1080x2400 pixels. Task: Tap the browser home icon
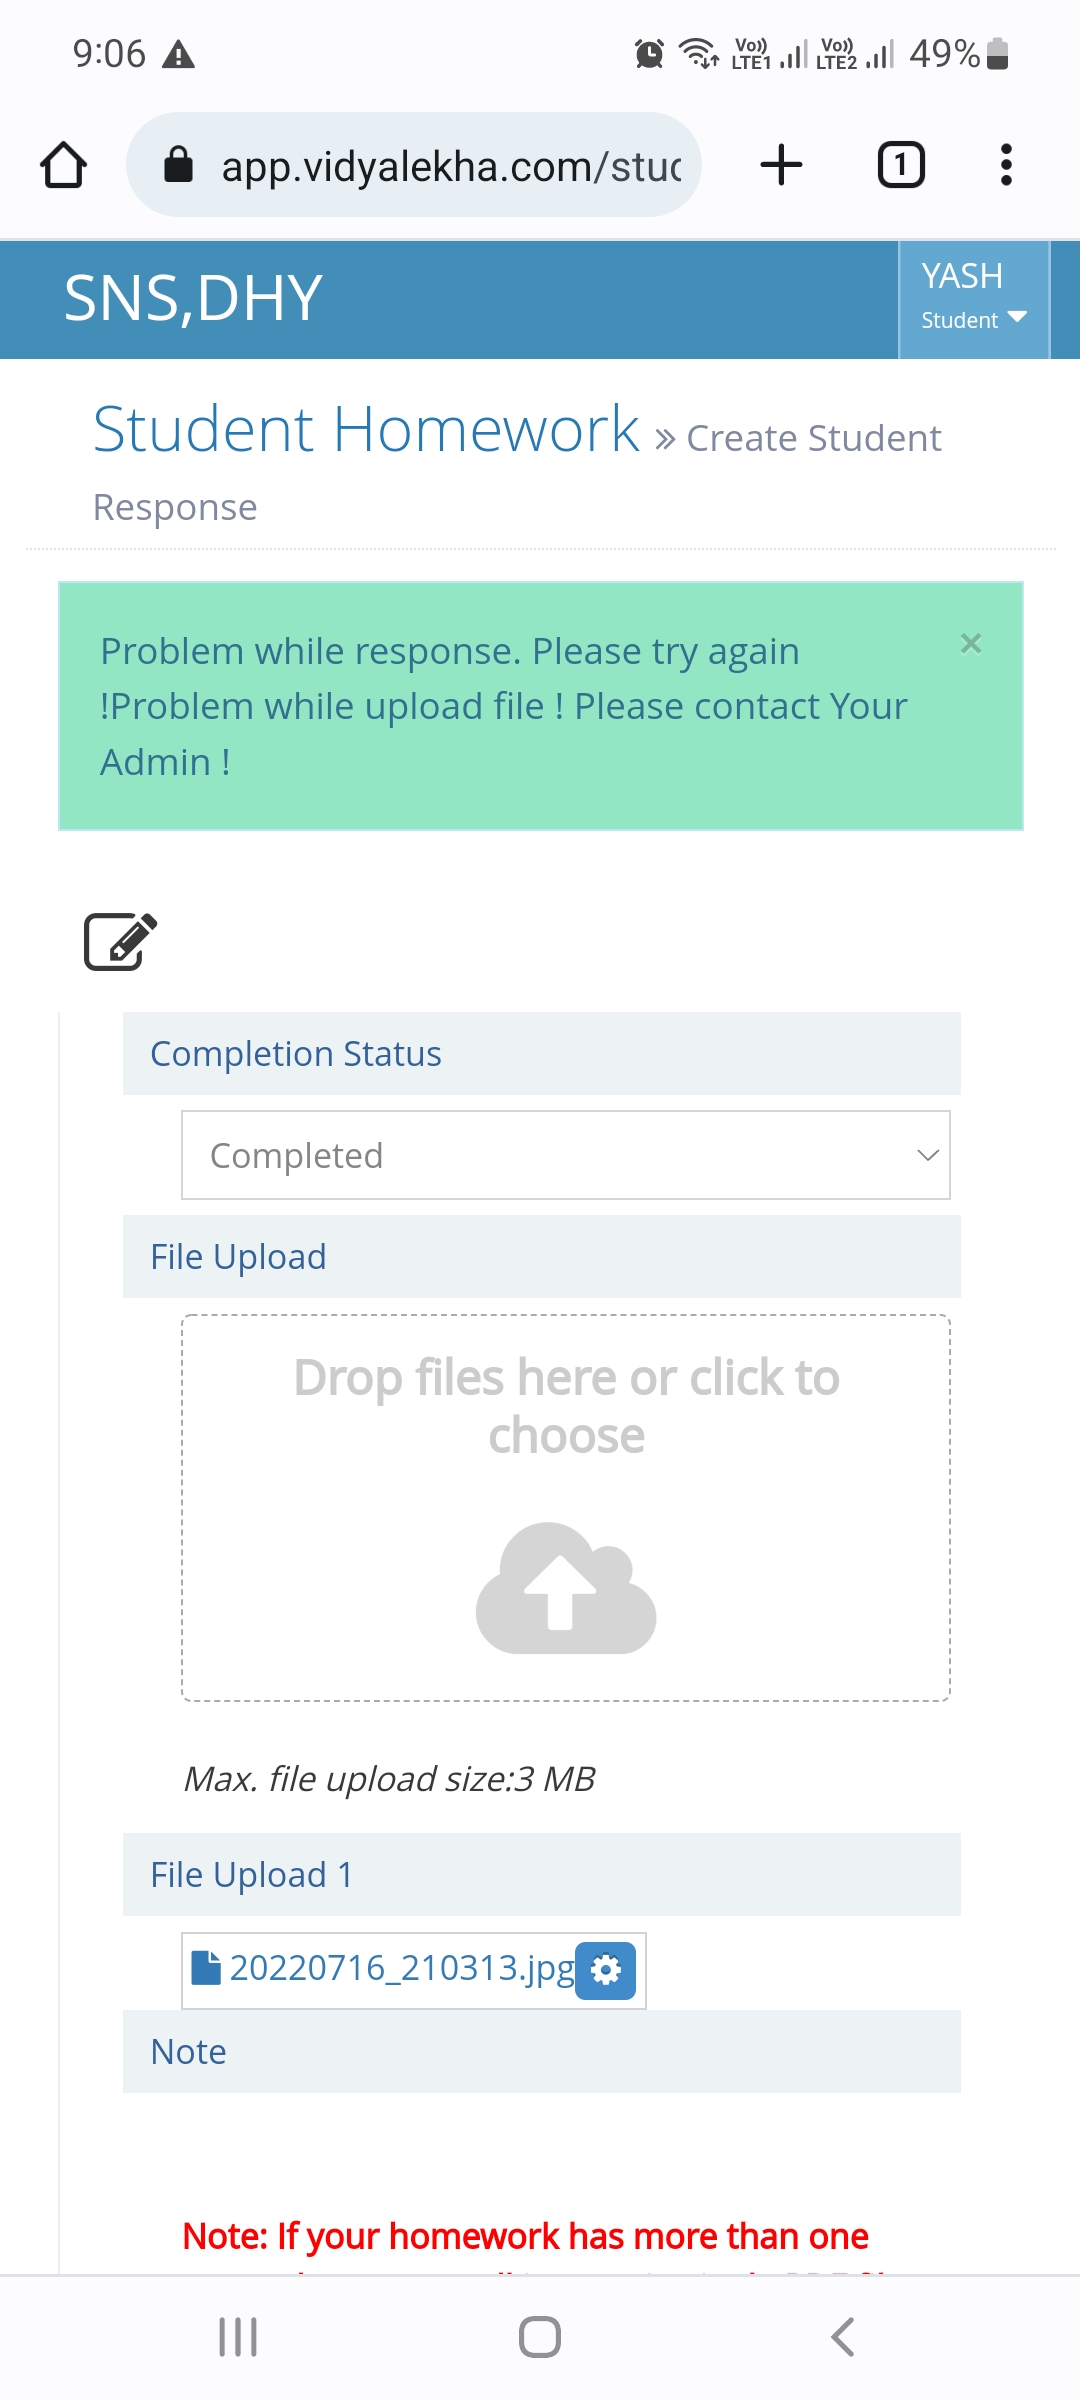63,165
